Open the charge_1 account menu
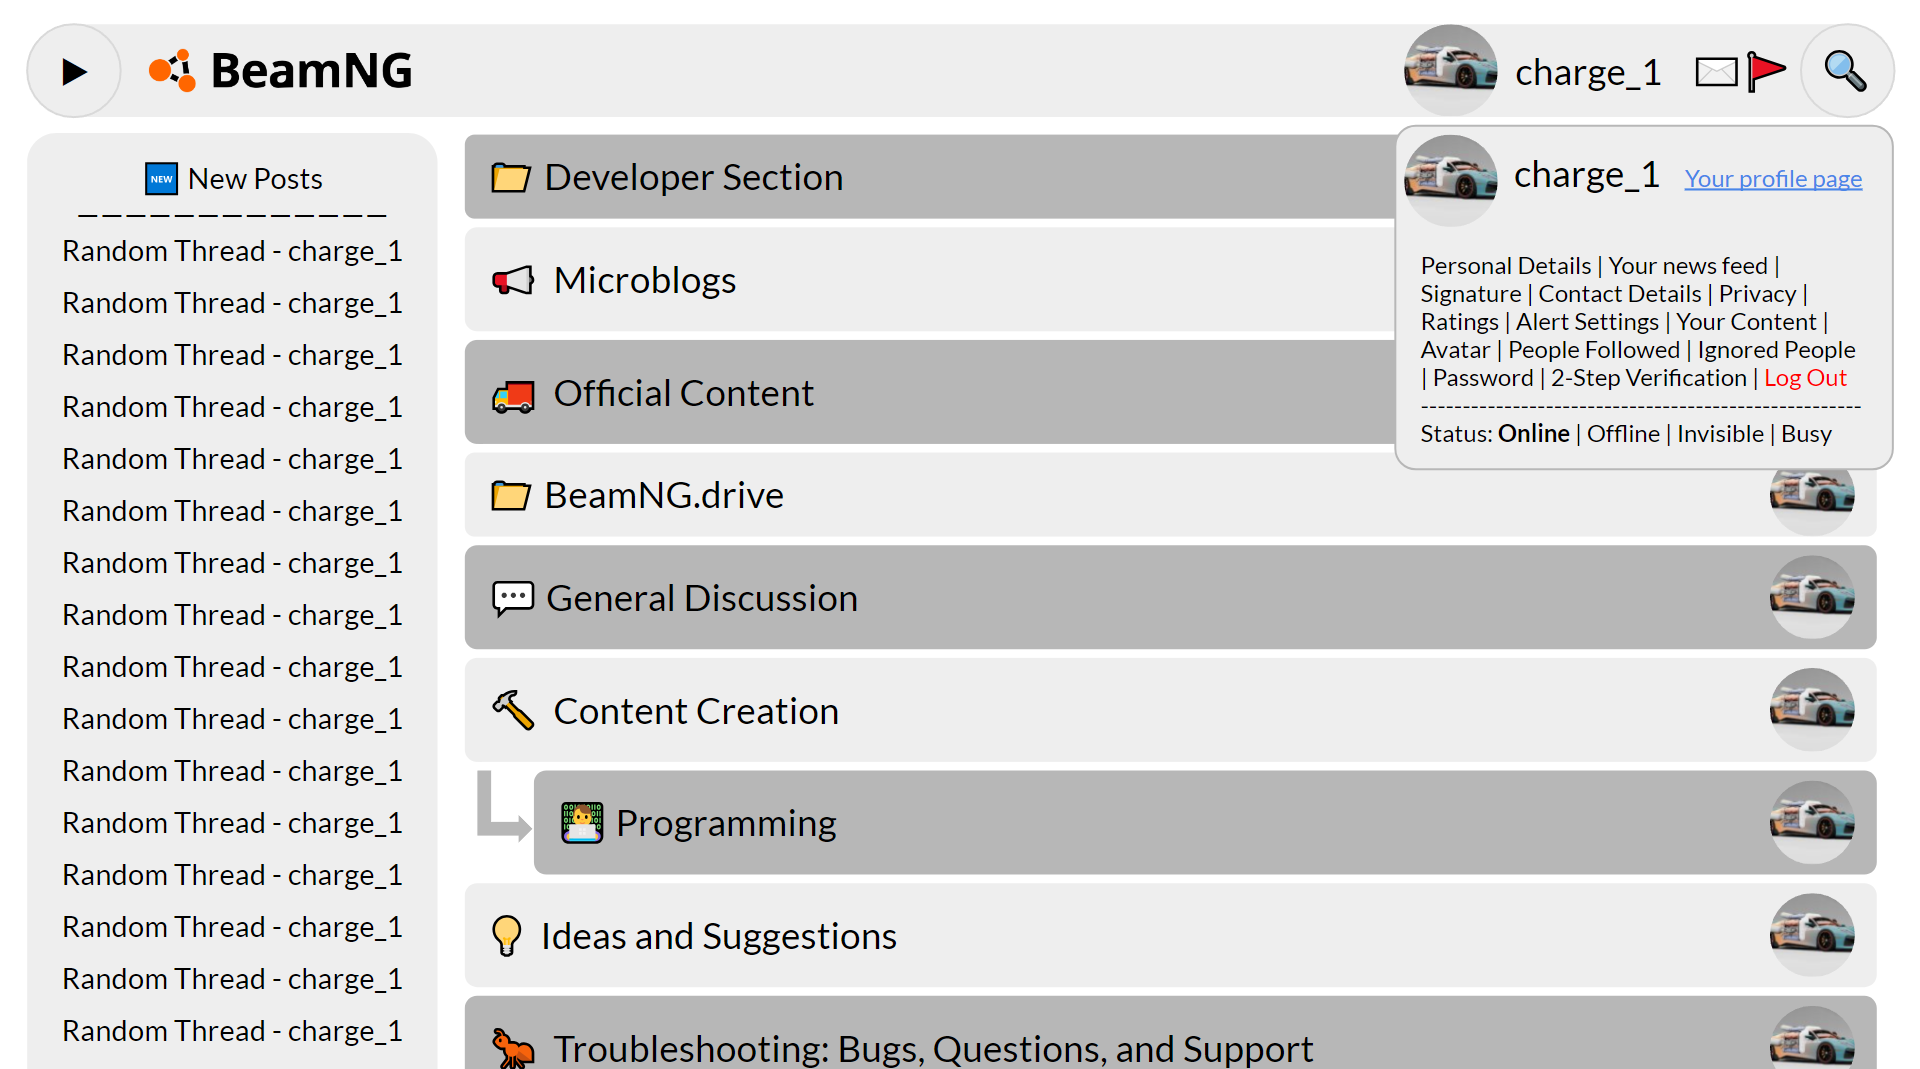 point(1588,71)
